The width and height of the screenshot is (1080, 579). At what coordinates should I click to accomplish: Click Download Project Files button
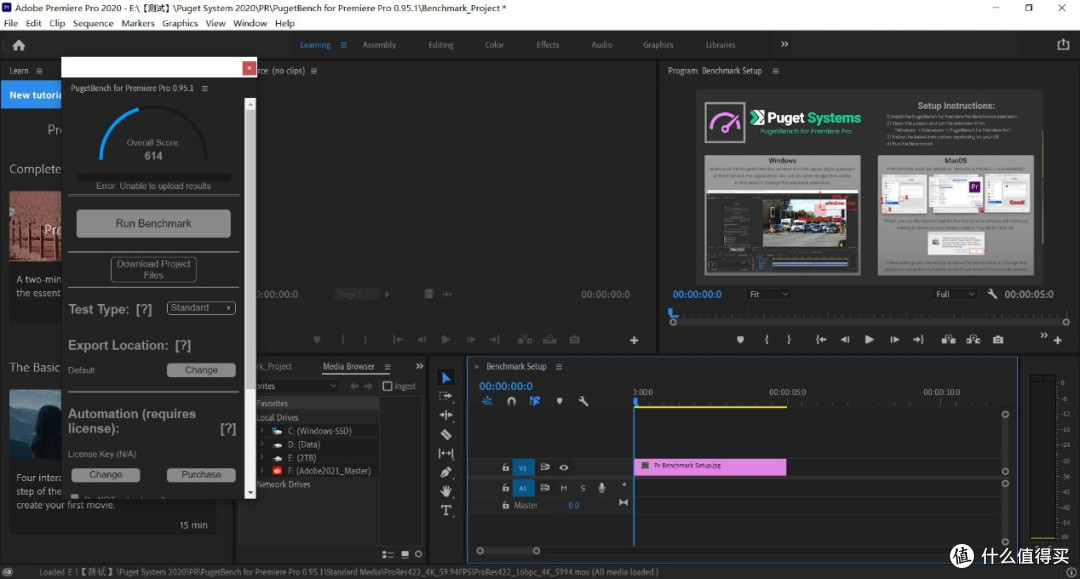click(154, 269)
